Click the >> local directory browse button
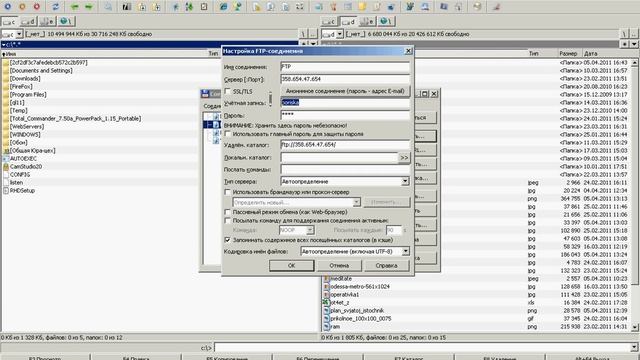The width and height of the screenshot is (640, 360). pos(404,158)
